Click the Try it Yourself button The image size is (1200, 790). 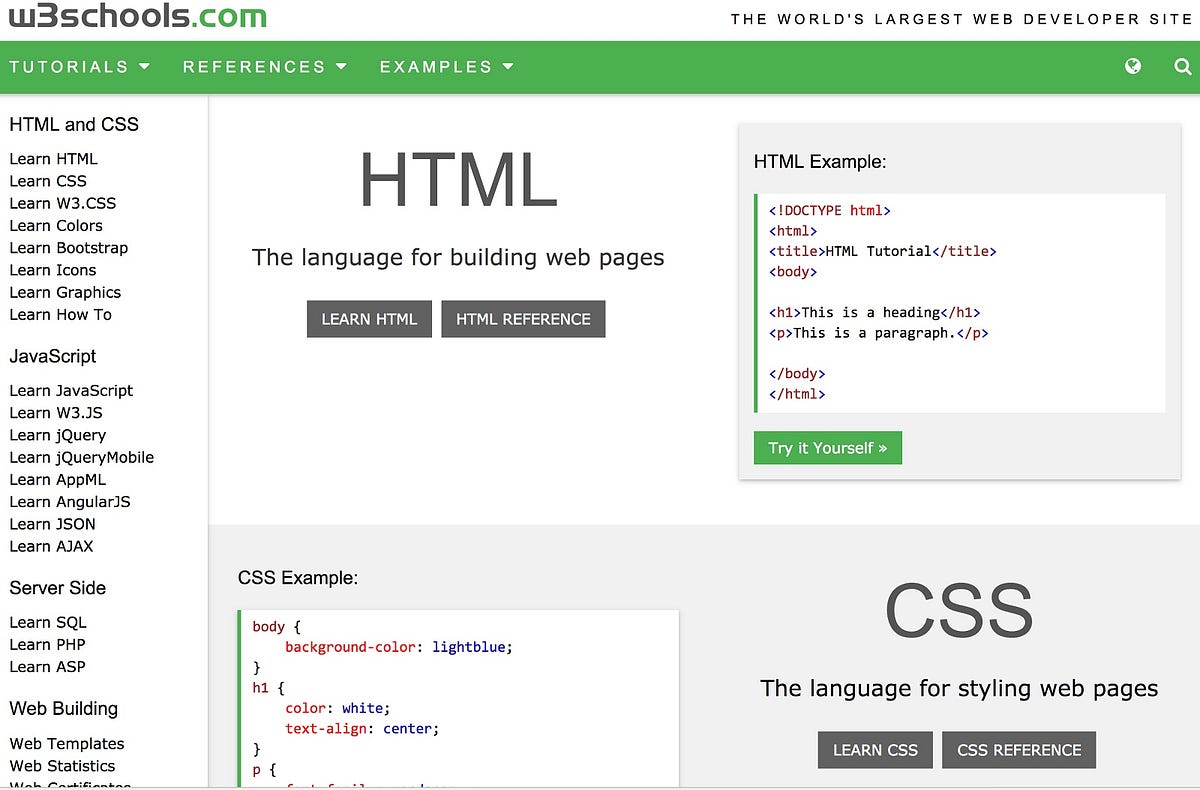pos(827,448)
